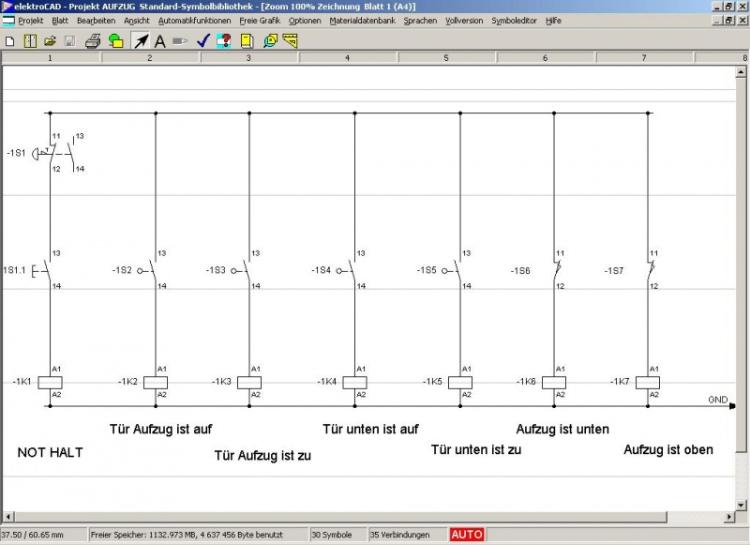
Task: Click the open folder toolbar icon
Action: (49, 41)
